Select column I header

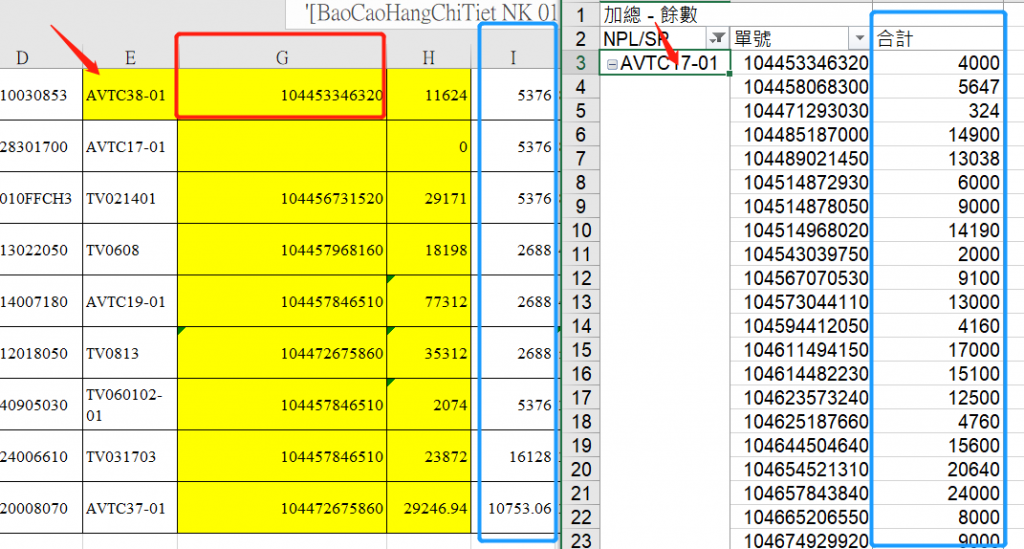[513, 59]
